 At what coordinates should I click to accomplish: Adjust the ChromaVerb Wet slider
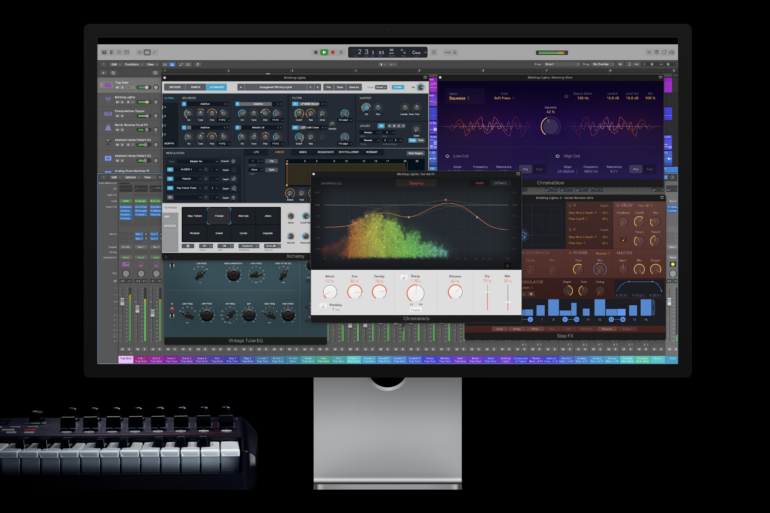click(x=508, y=296)
